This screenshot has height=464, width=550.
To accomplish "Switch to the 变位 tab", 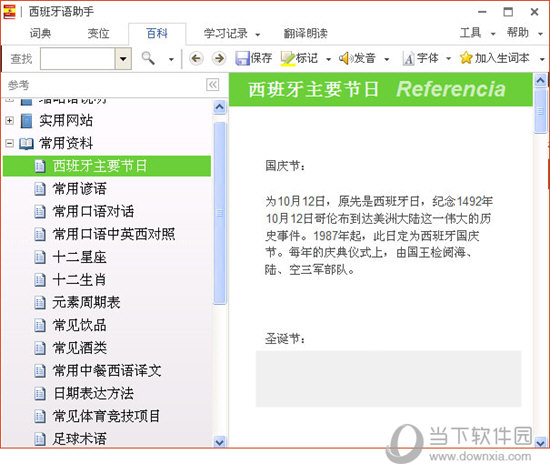I will pos(98,34).
